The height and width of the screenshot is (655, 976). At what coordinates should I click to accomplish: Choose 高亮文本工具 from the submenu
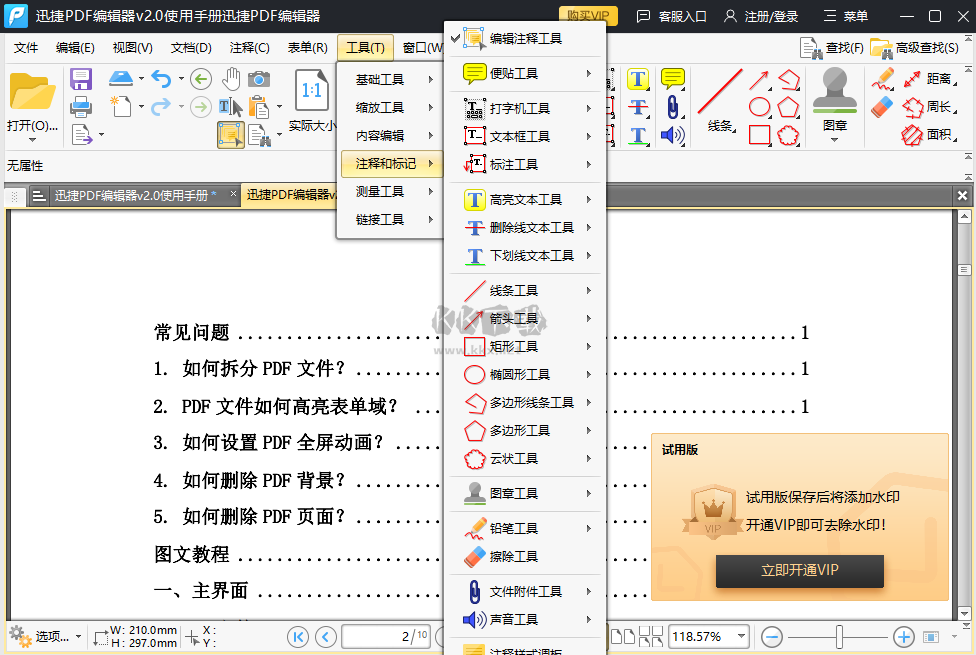tap(525, 199)
